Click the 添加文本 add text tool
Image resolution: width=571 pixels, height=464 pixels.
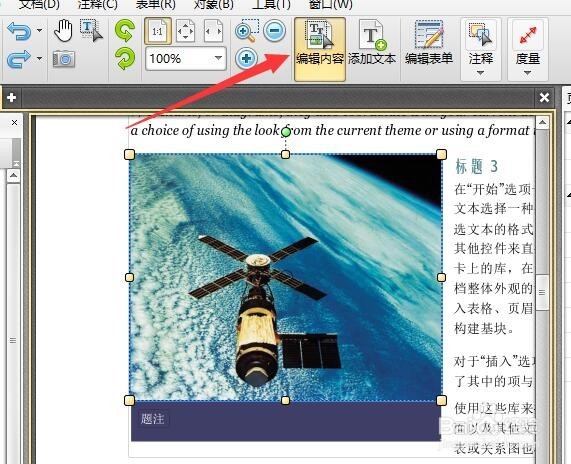click(x=372, y=44)
